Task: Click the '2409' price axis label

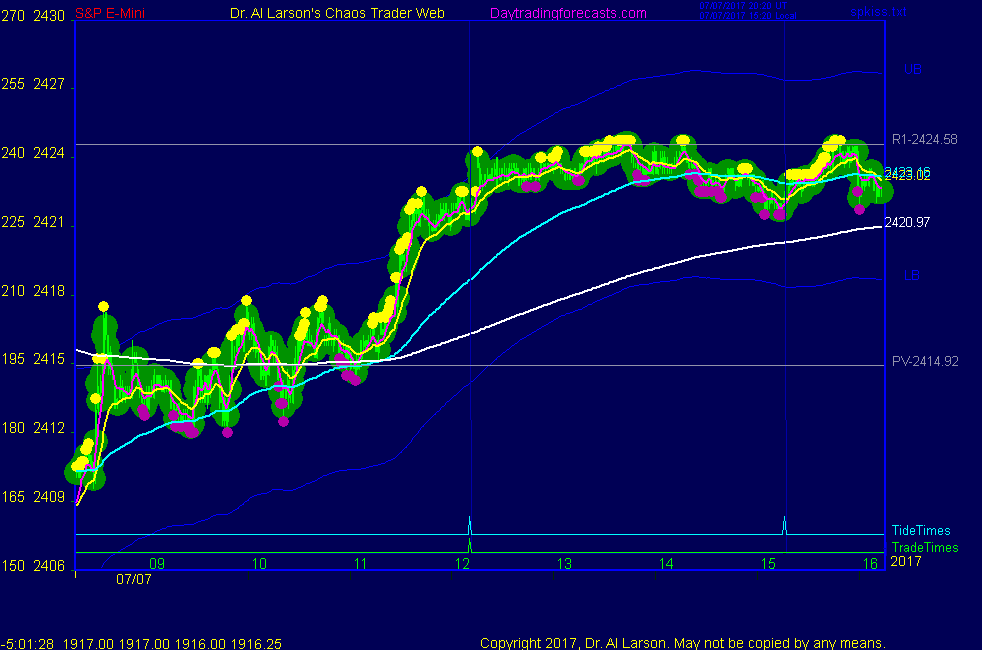Action: tap(49, 497)
